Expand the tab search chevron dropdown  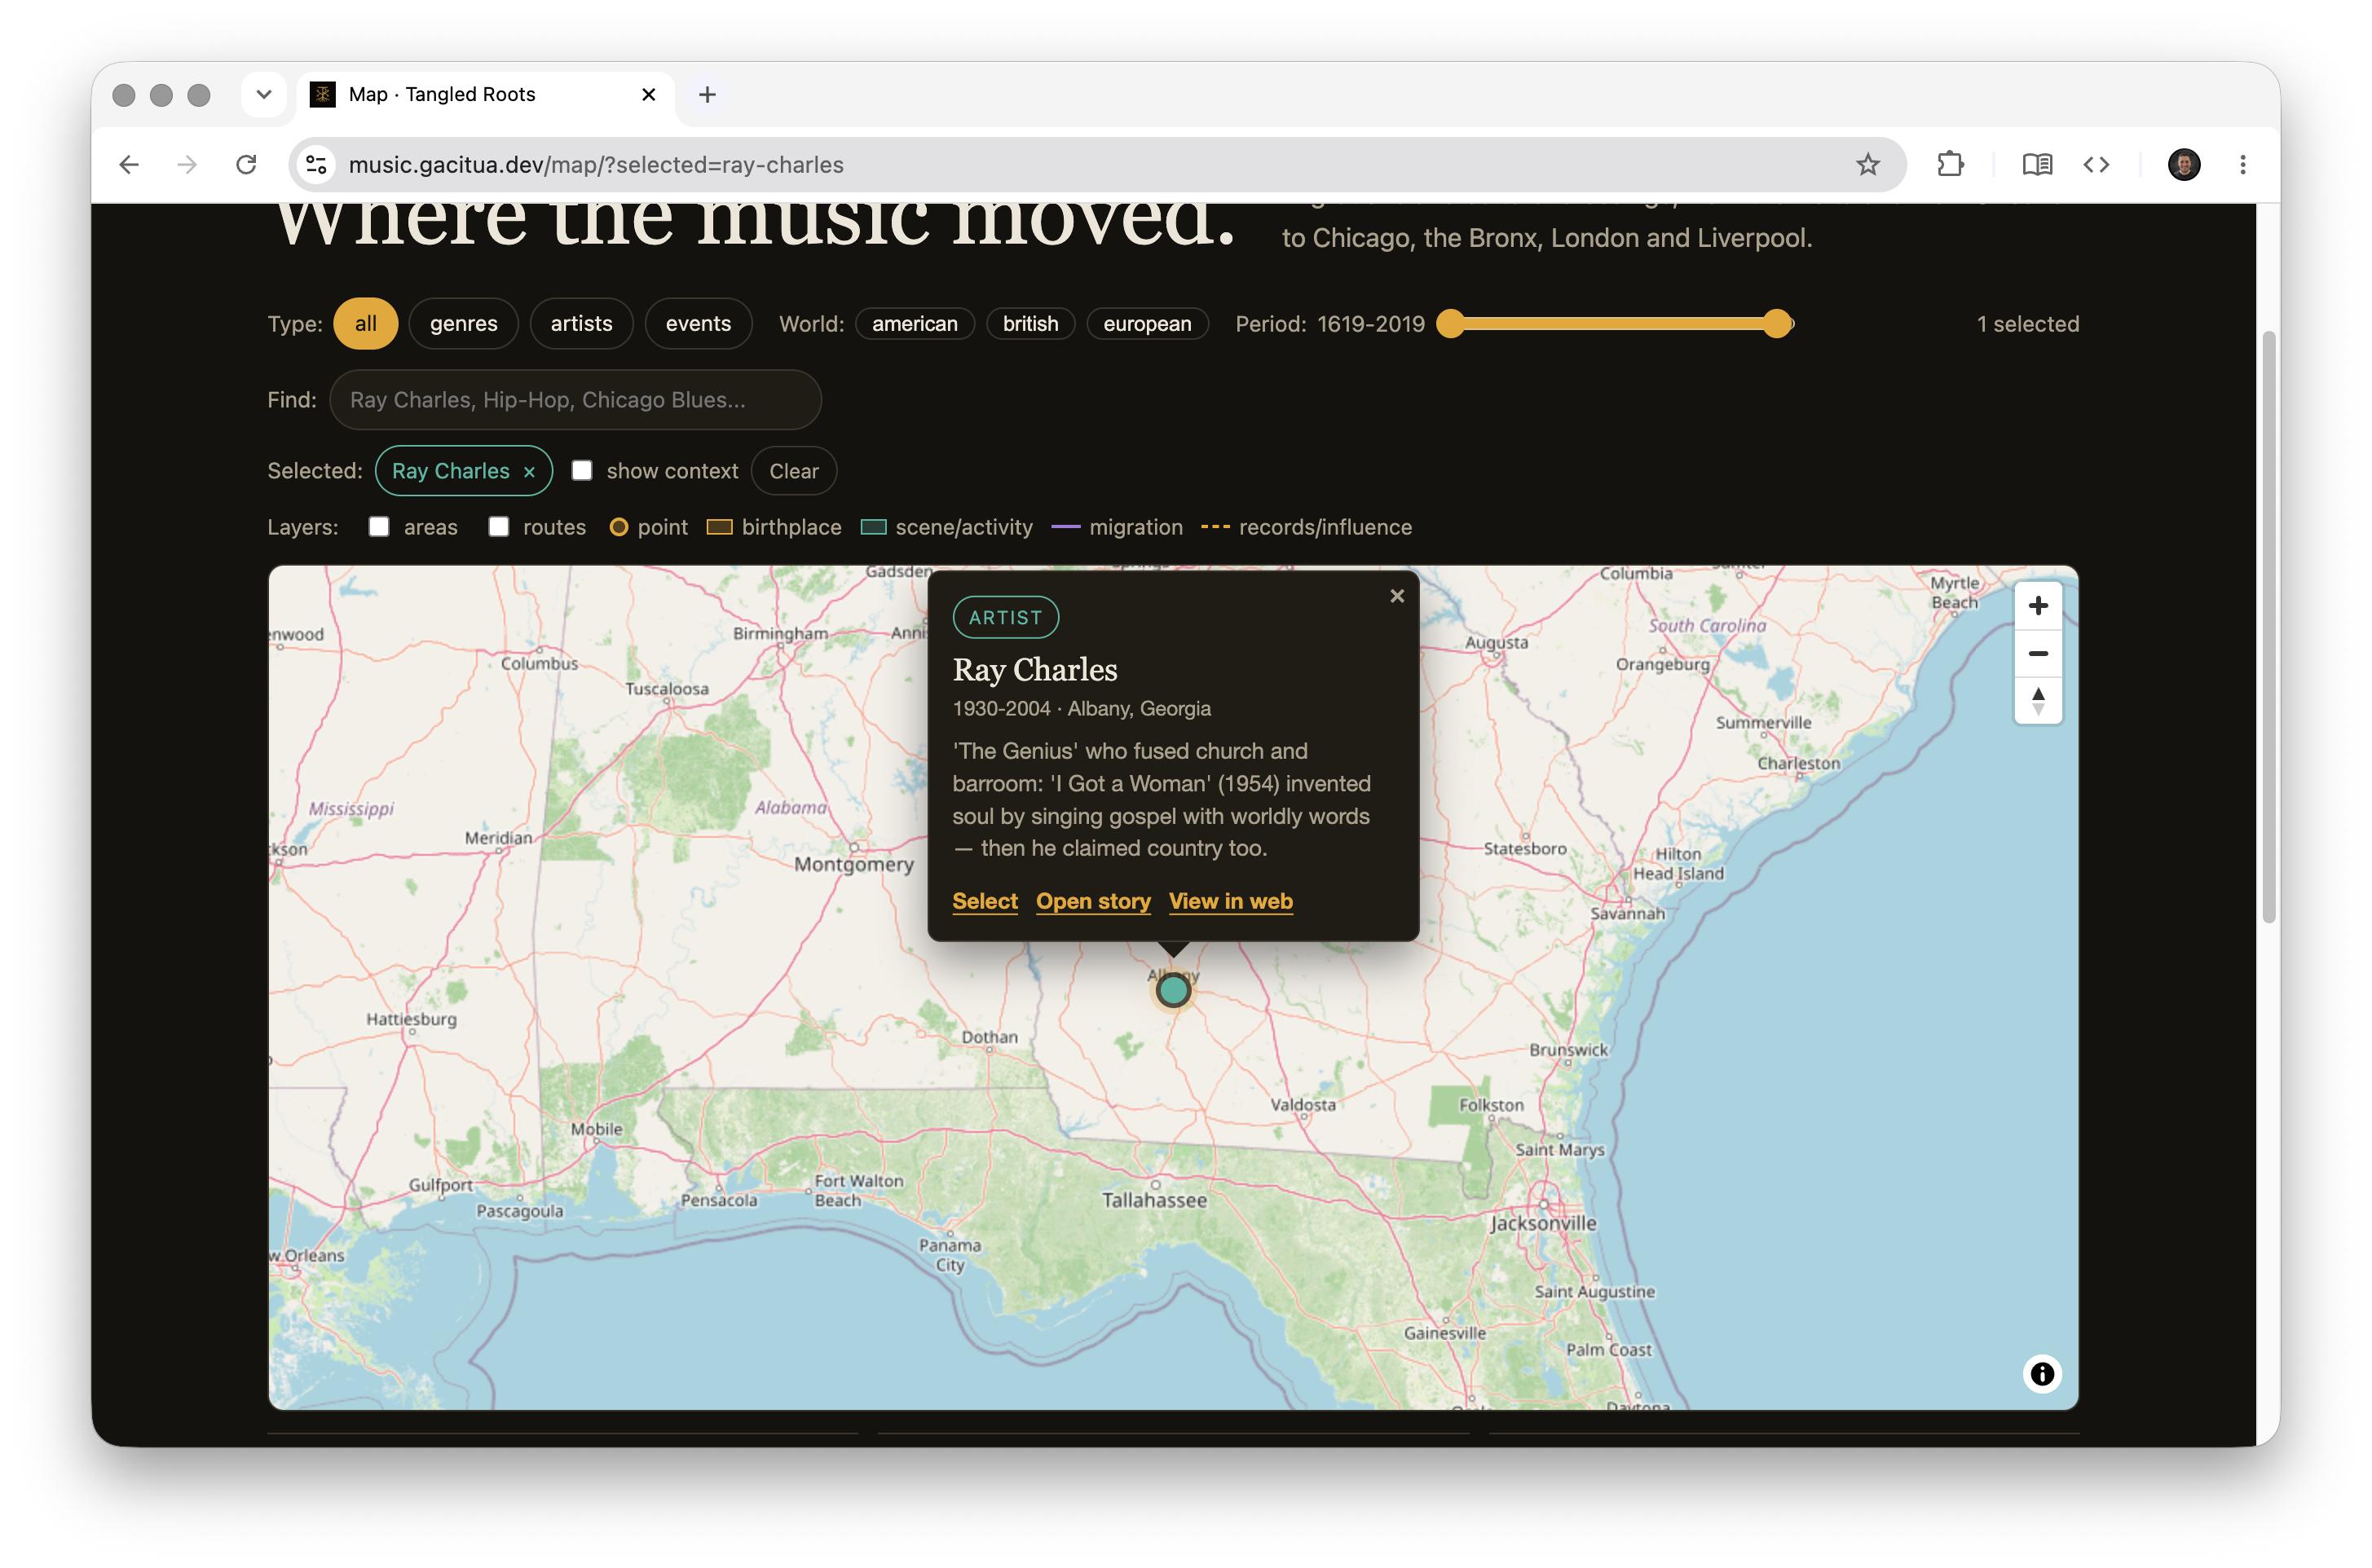pyautogui.click(x=264, y=95)
